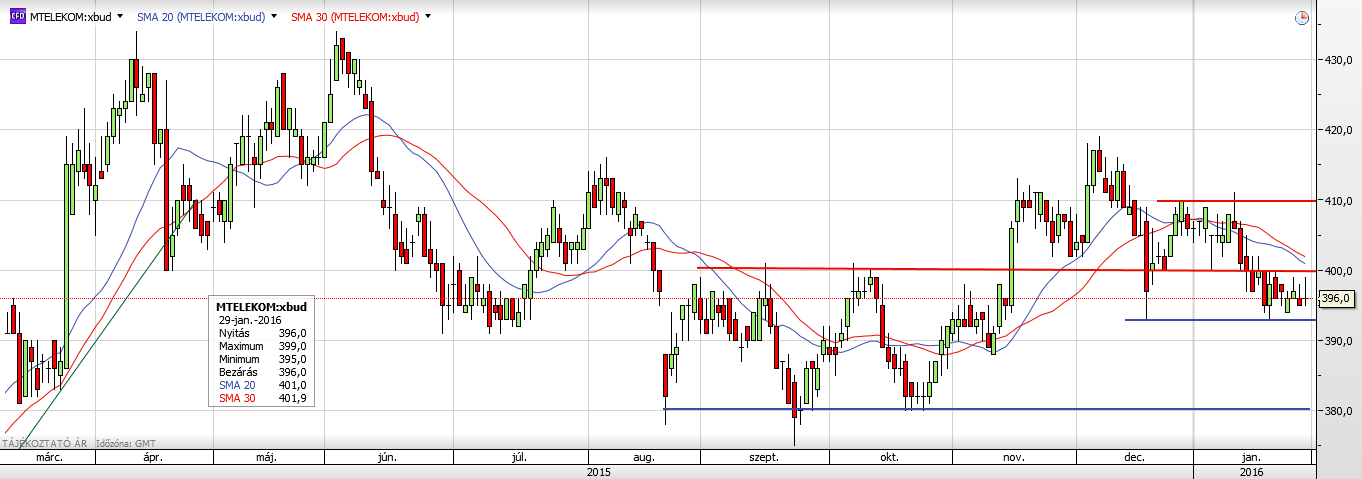Viewport: 1362px width, 479px height.
Task: Open the SMA 20 indicator dropdown
Action: click(x=274, y=17)
